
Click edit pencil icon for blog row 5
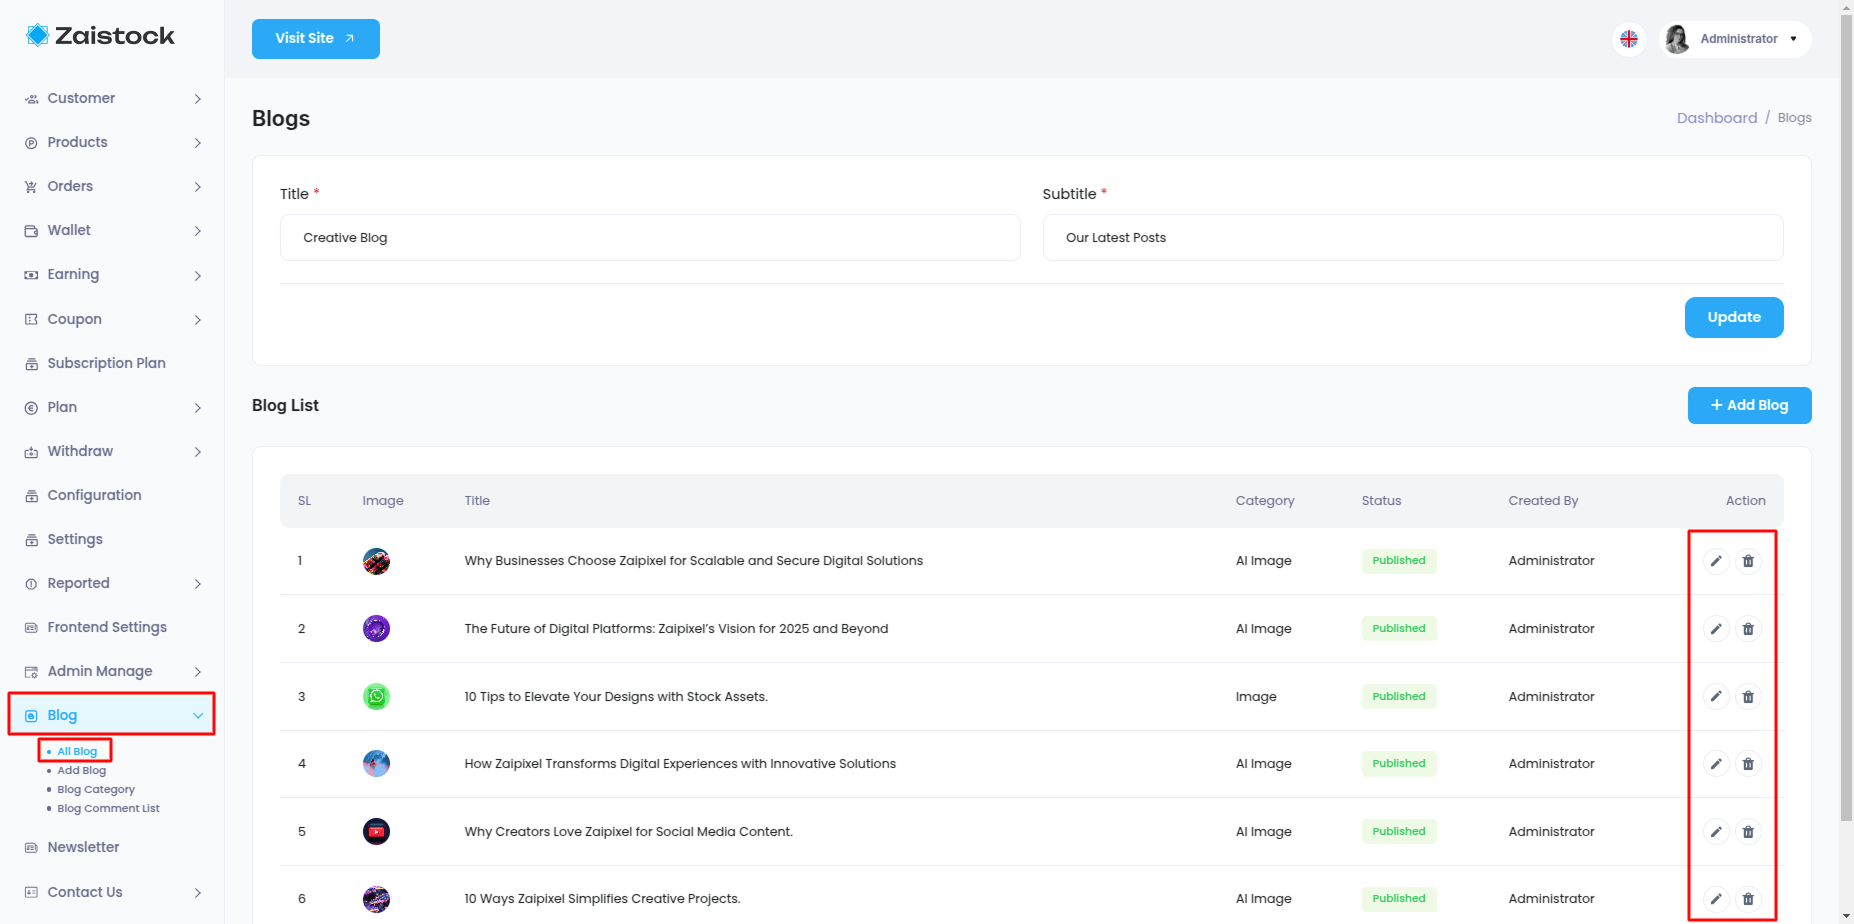click(1715, 832)
